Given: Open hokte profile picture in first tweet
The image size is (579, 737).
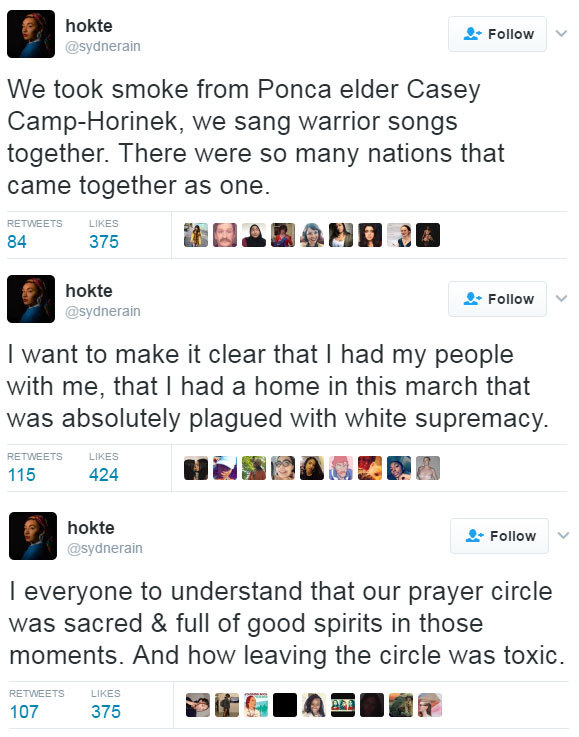Looking at the screenshot, I should [x=31, y=34].
